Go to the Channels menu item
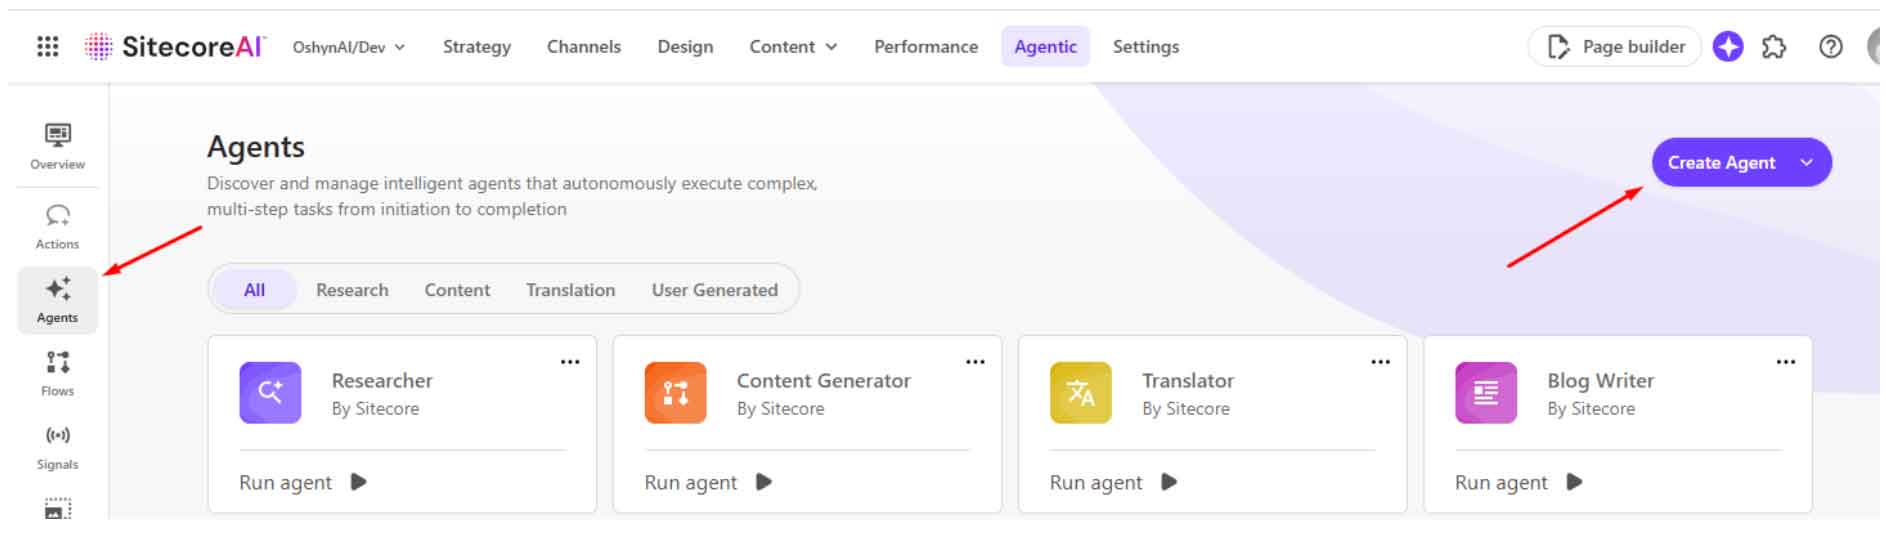The height and width of the screenshot is (544, 1886). click(584, 47)
